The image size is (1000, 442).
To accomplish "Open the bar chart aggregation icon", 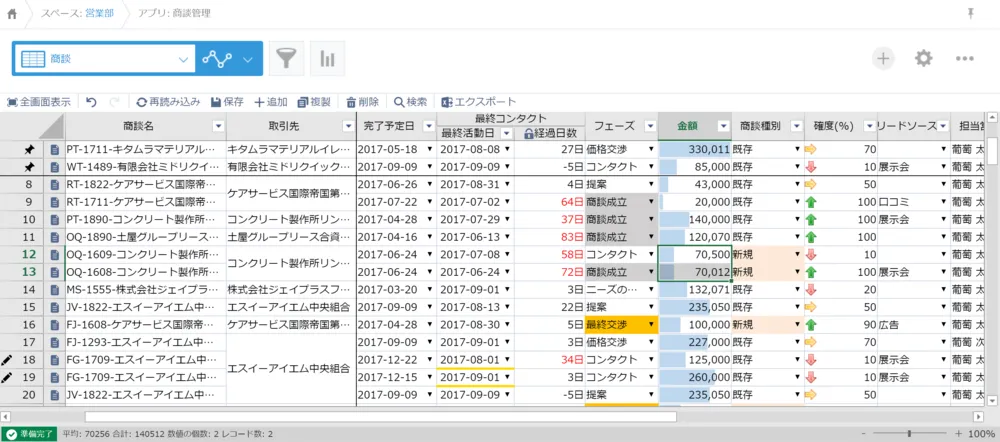I will pyautogui.click(x=327, y=59).
